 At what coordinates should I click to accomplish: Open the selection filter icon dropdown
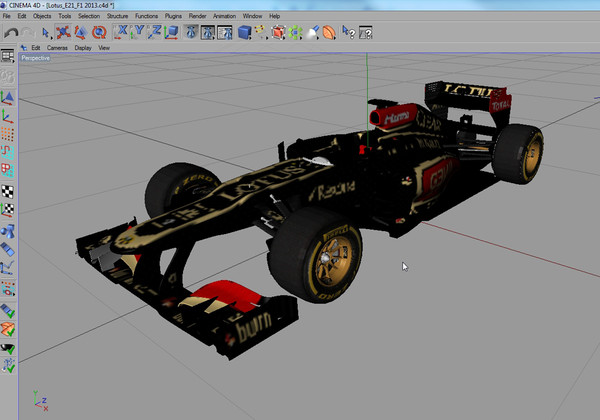tap(8, 290)
